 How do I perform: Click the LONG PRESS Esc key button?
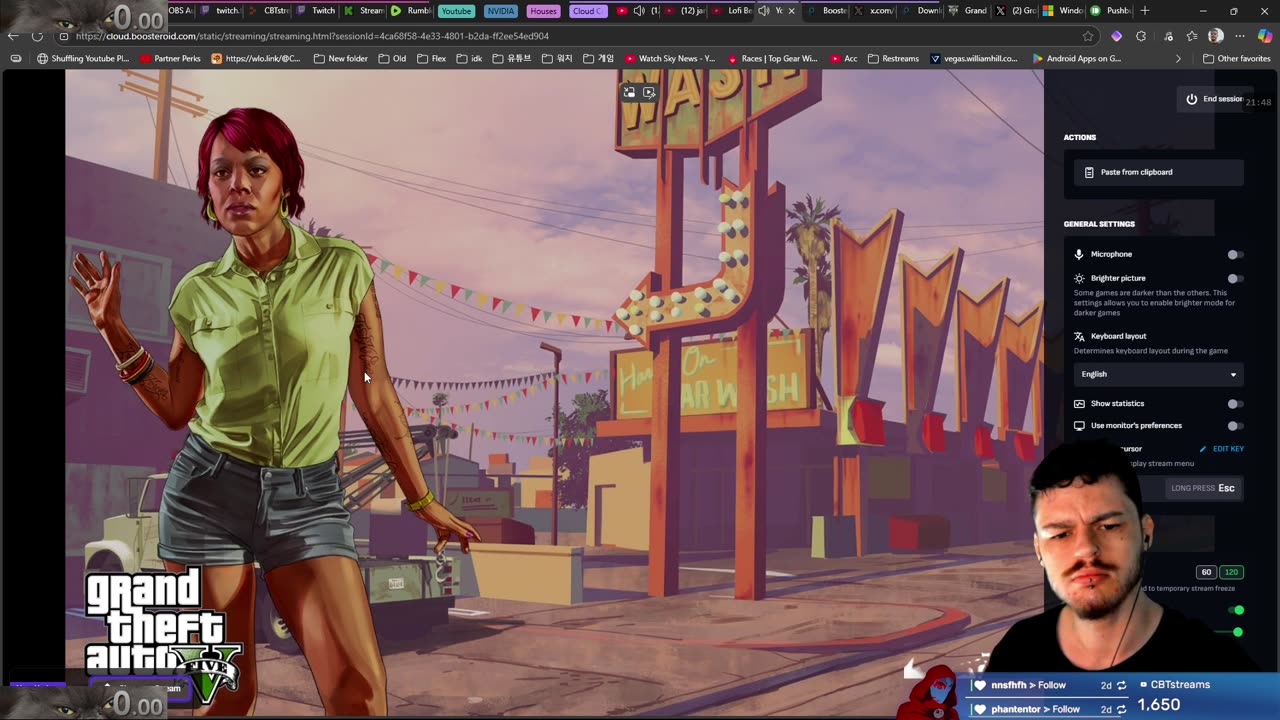pyautogui.click(x=1204, y=488)
